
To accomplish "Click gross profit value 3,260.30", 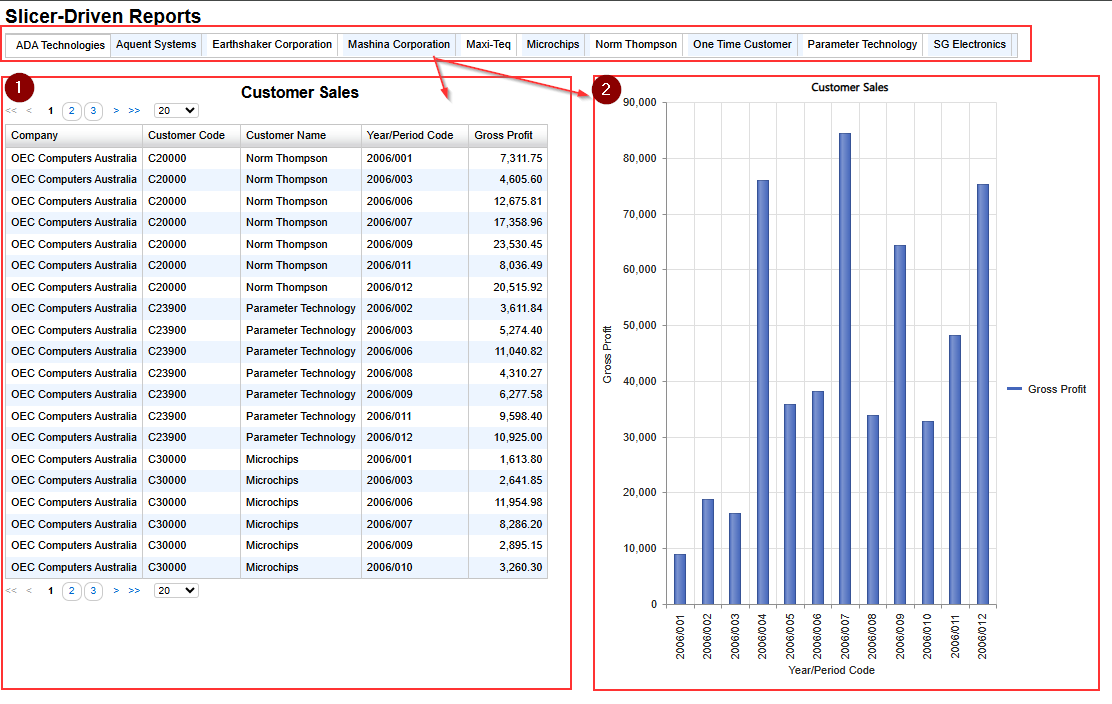I will 521,567.
